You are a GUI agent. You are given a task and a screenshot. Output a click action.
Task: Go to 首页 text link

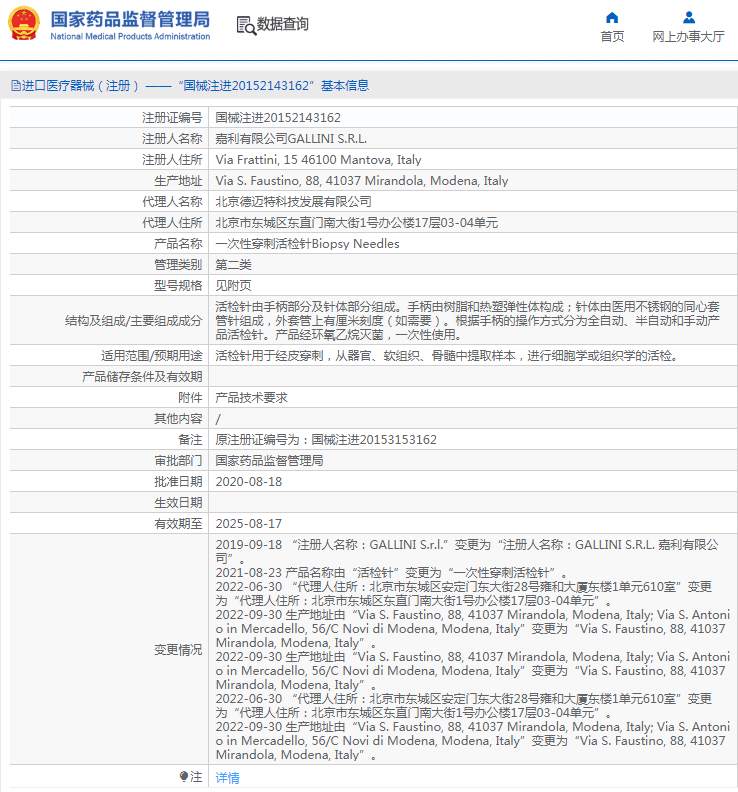[x=612, y=36]
